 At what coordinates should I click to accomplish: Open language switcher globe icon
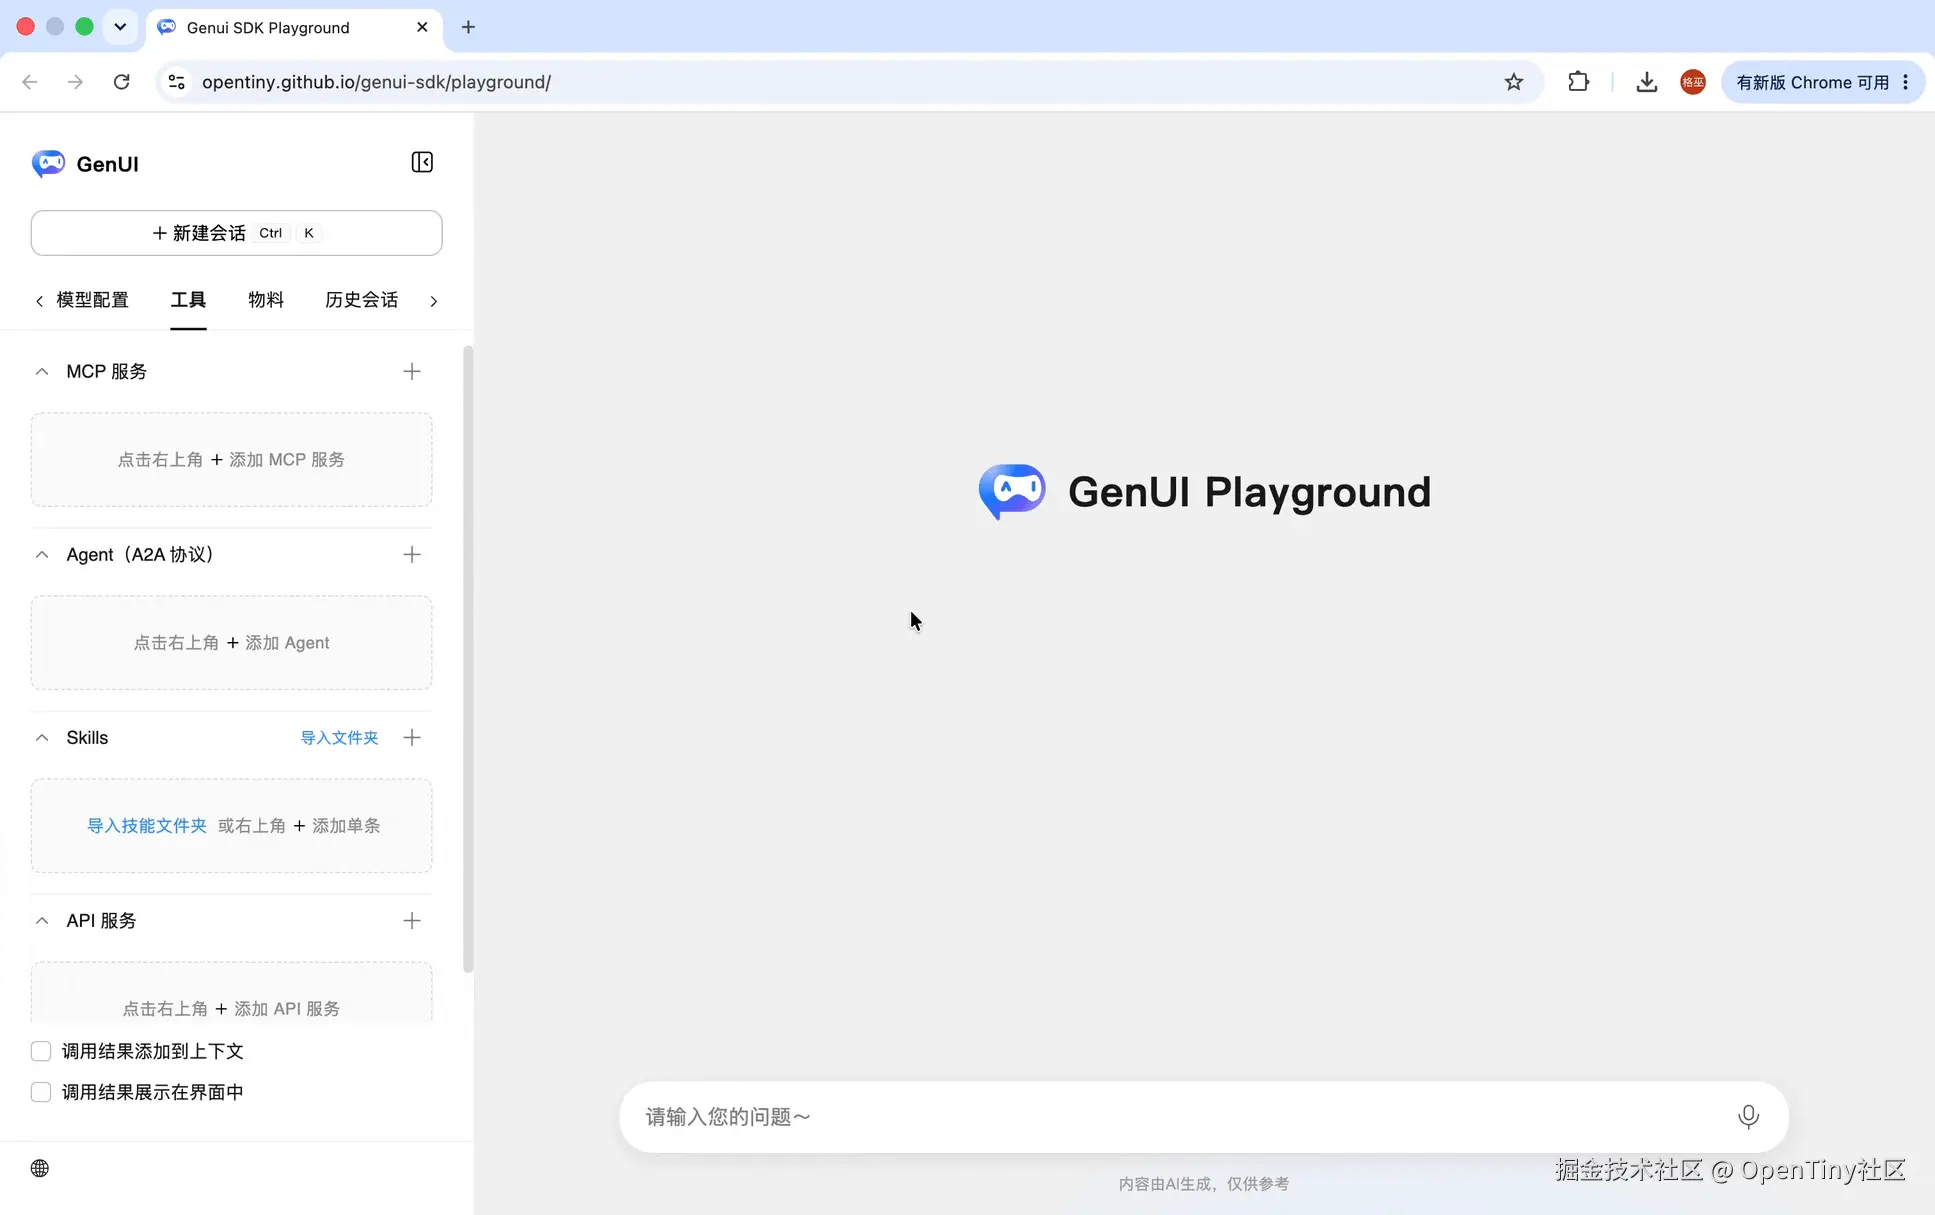(40, 1168)
